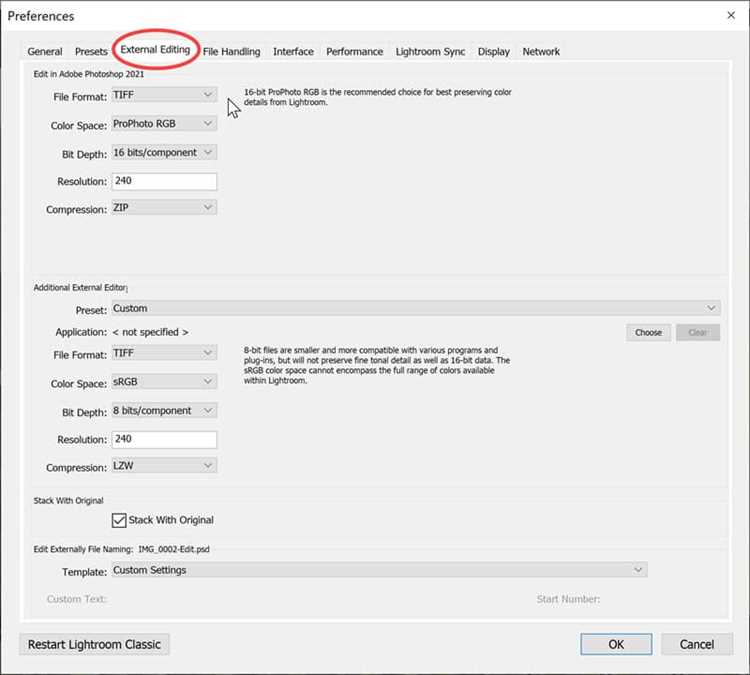Confirm preferences with OK button

(x=616, y=644)
